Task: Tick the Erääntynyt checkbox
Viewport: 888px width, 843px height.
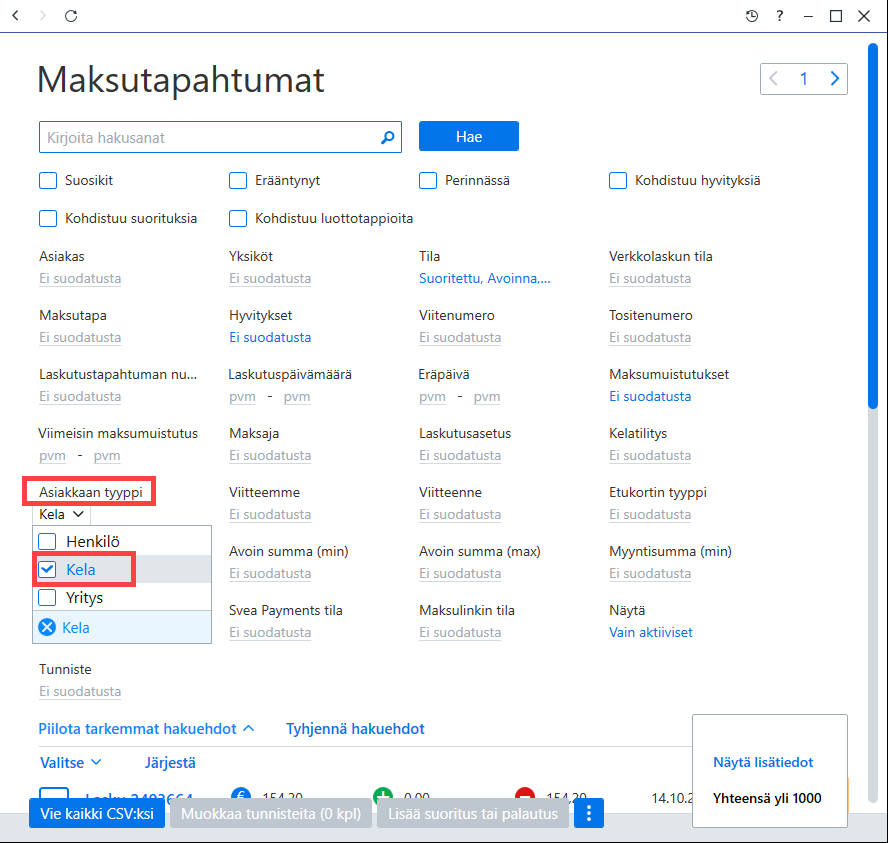Action: click(x=238, y=181)
